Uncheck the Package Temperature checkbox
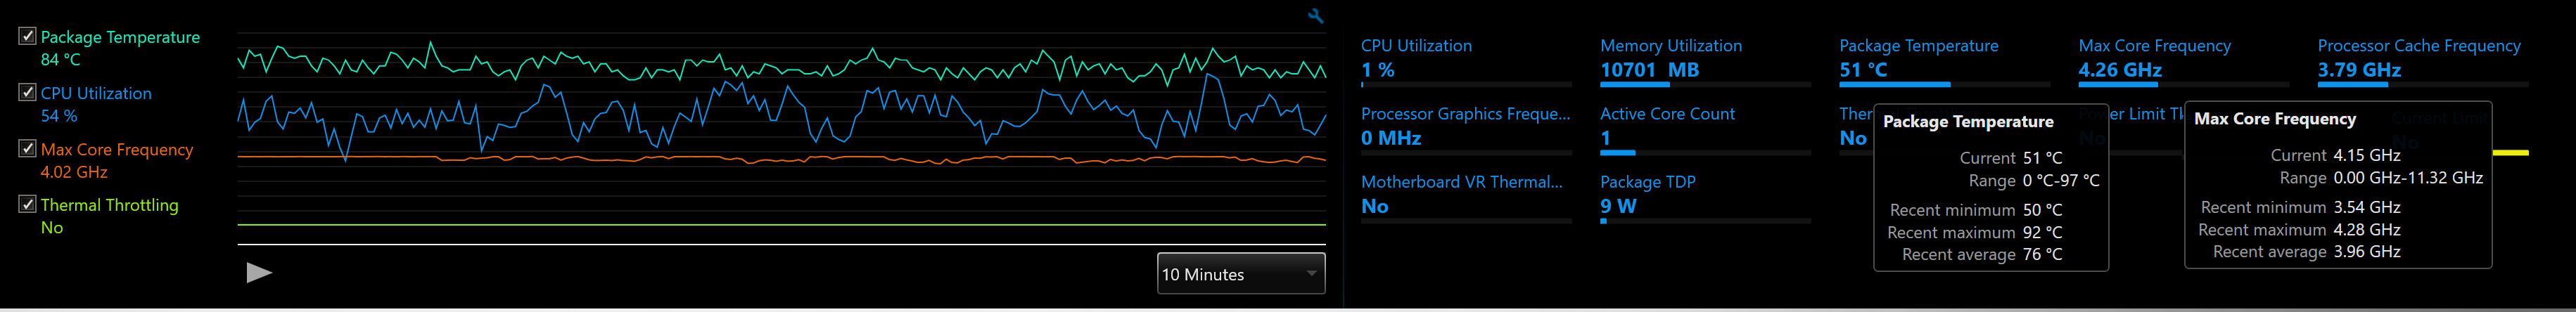This screenshot has width=2576, height=312. (x=28, y=36)
